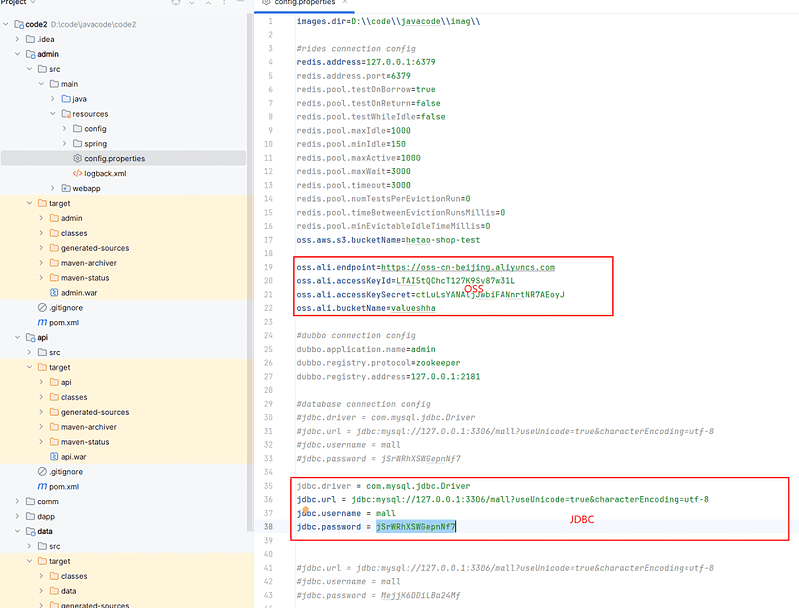799x608 pixels.
Task: Click the comm module folder icon
Action: 31,501
